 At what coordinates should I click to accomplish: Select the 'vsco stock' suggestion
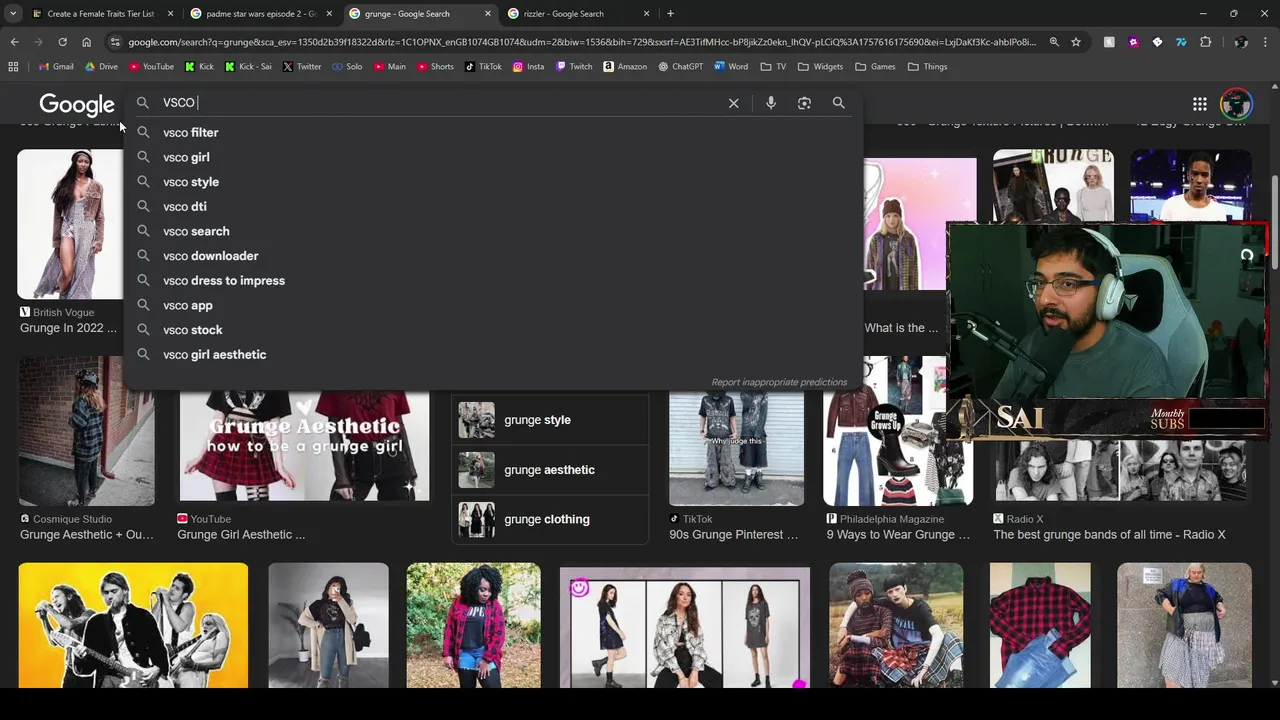pos(492,330)
